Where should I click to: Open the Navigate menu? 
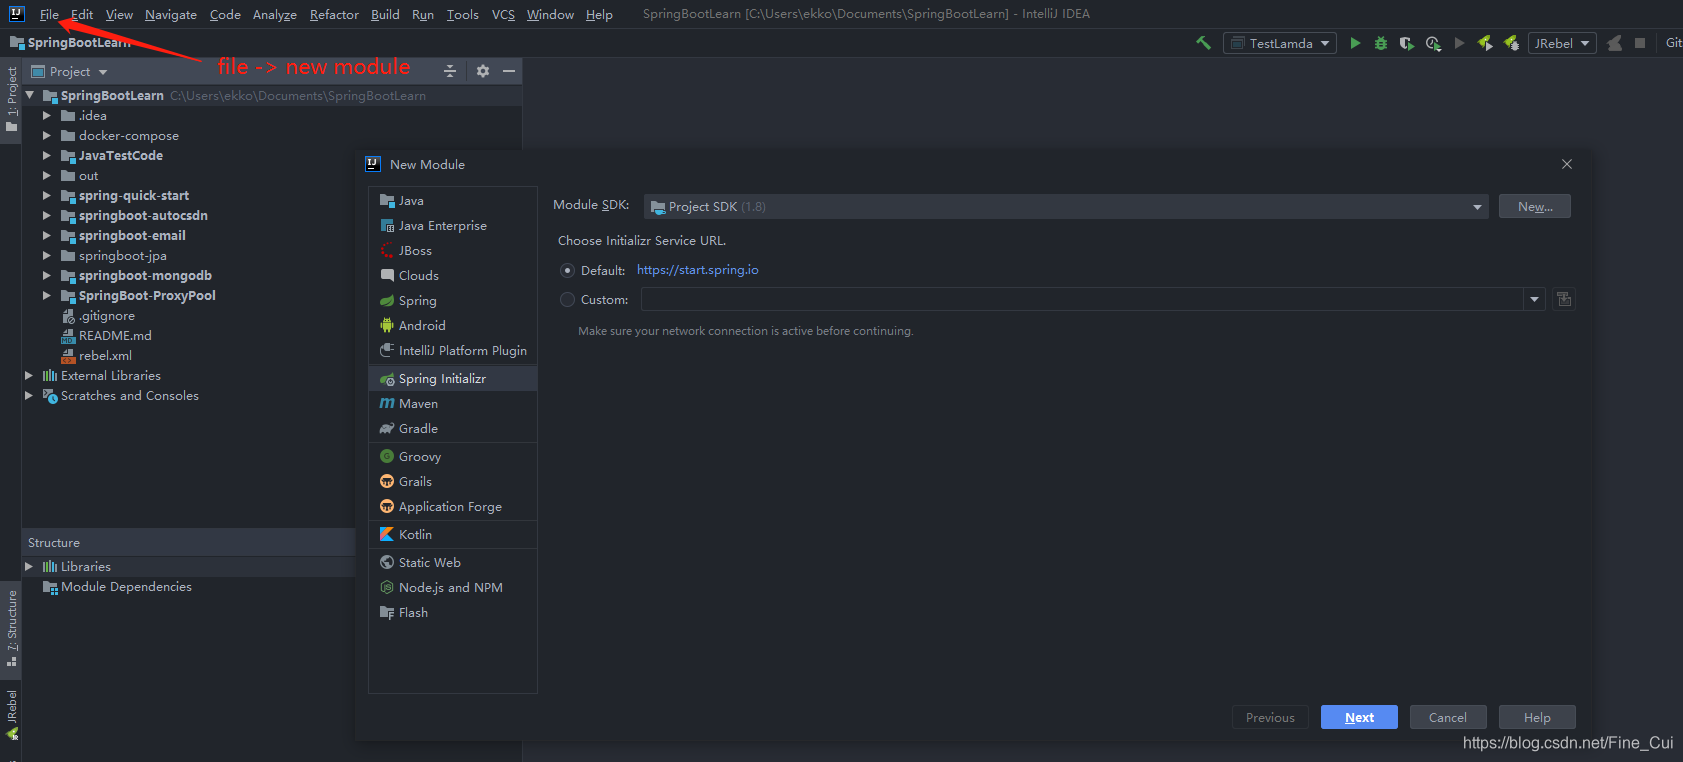pyautogui.click(x=171, y=15)
